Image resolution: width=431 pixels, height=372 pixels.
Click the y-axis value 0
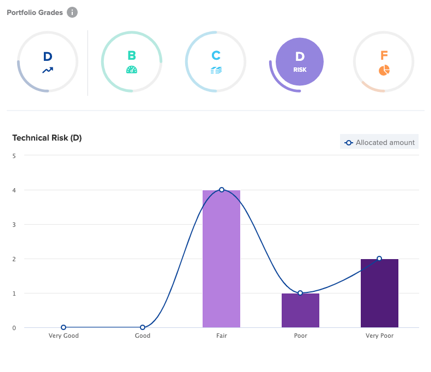14,328
